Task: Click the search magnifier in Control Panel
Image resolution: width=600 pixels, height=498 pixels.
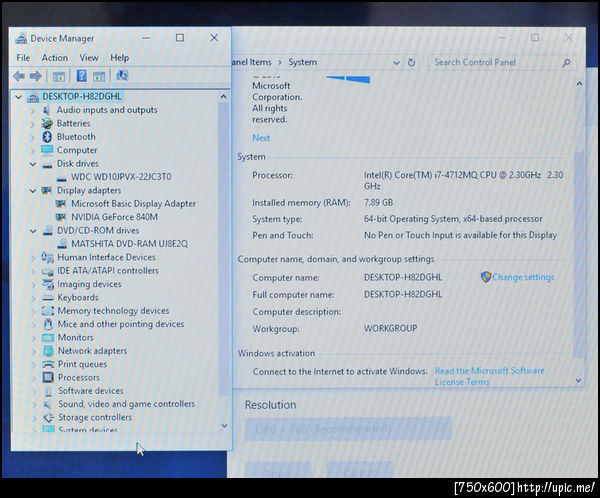Action: 566,63
